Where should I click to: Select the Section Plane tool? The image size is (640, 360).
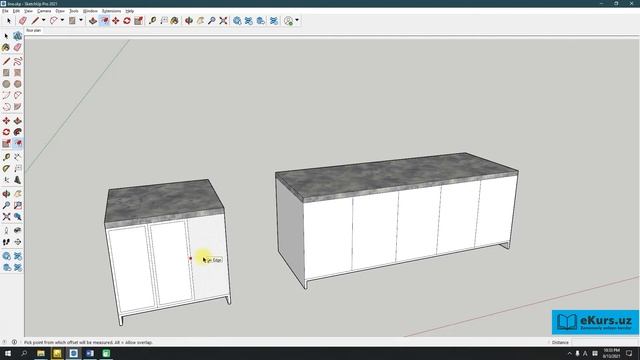tap(18, 242)
